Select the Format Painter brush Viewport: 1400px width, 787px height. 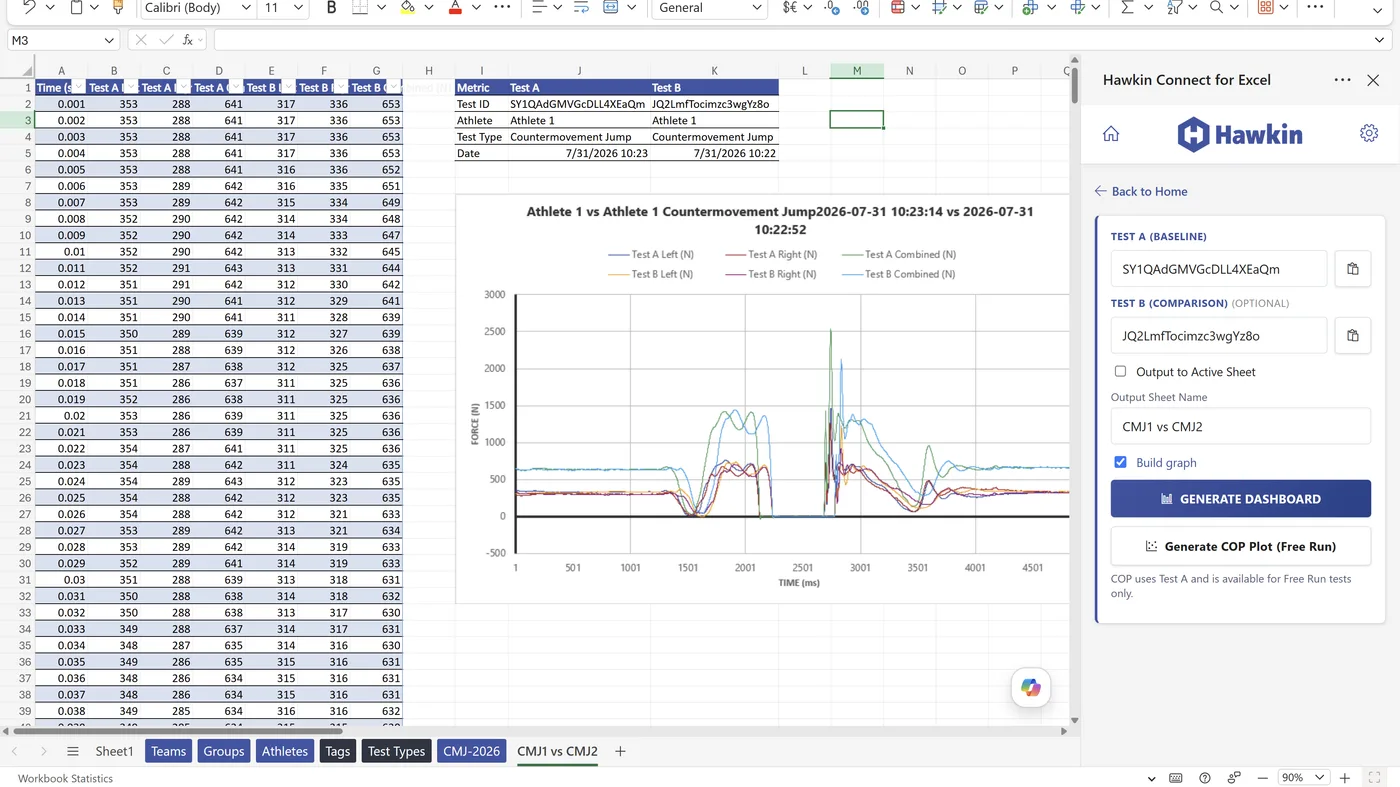click(x=118, y=7)
